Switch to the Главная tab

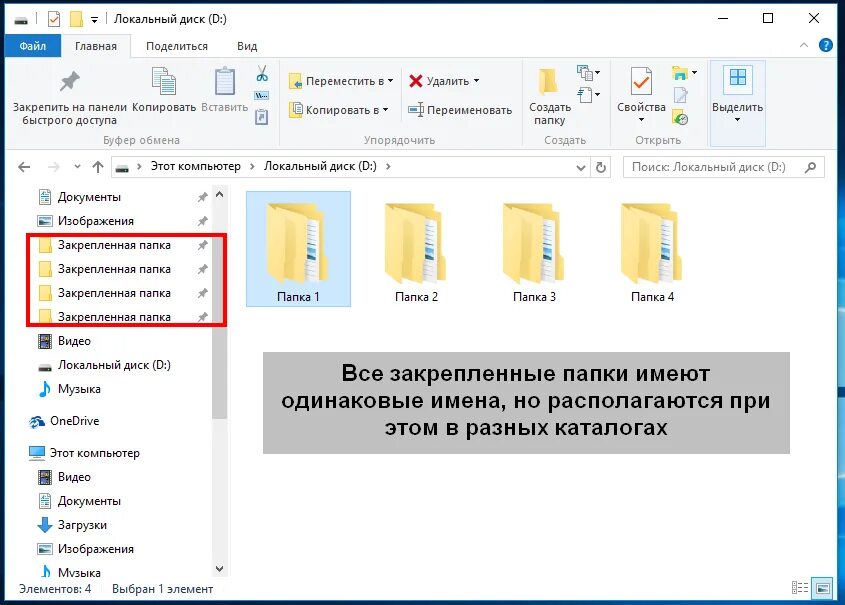click(x=95, y=46)
